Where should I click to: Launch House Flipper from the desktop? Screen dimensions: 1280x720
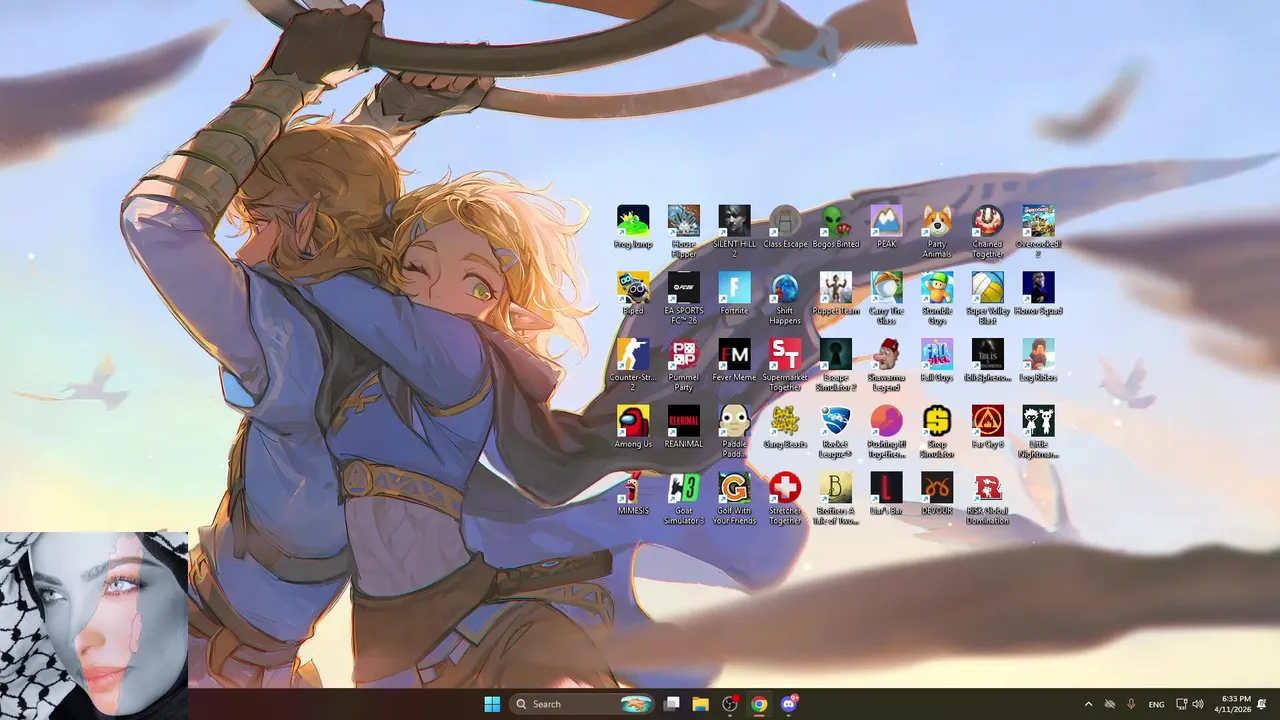point(684,232)
